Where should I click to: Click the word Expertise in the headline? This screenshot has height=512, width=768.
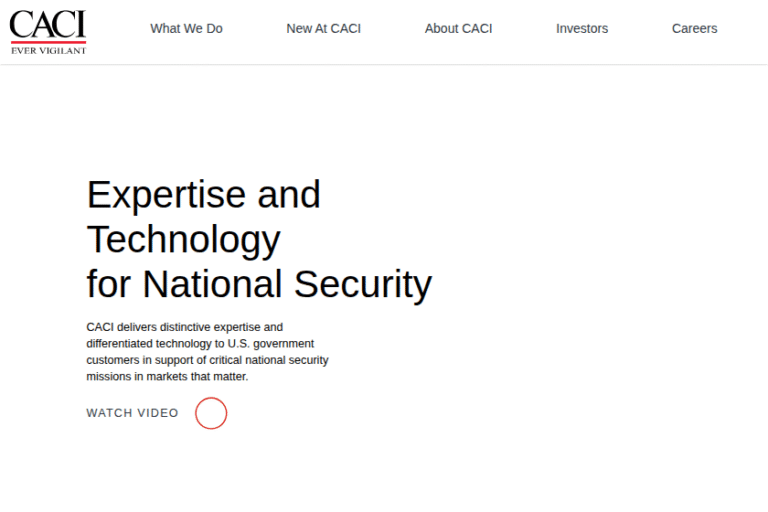(x=166, y=194)
